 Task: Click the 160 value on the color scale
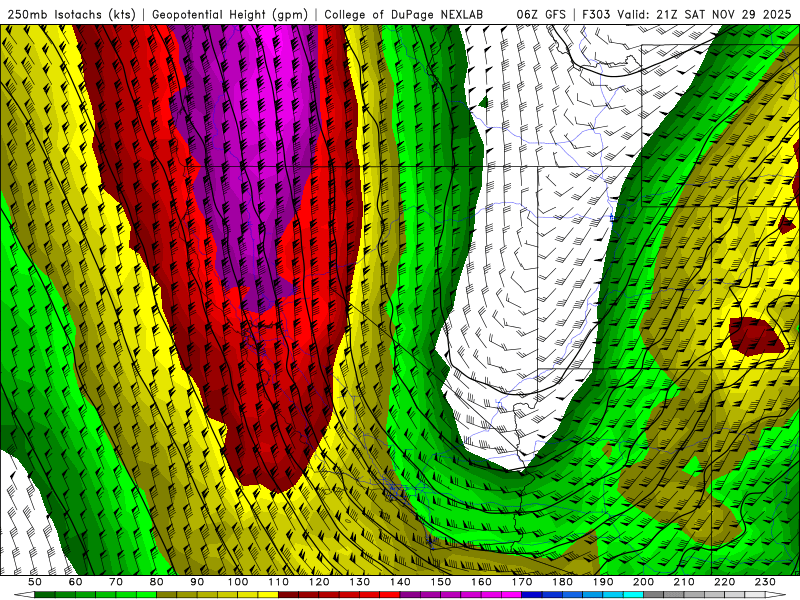pyautogui.click(x=481, y=582)
